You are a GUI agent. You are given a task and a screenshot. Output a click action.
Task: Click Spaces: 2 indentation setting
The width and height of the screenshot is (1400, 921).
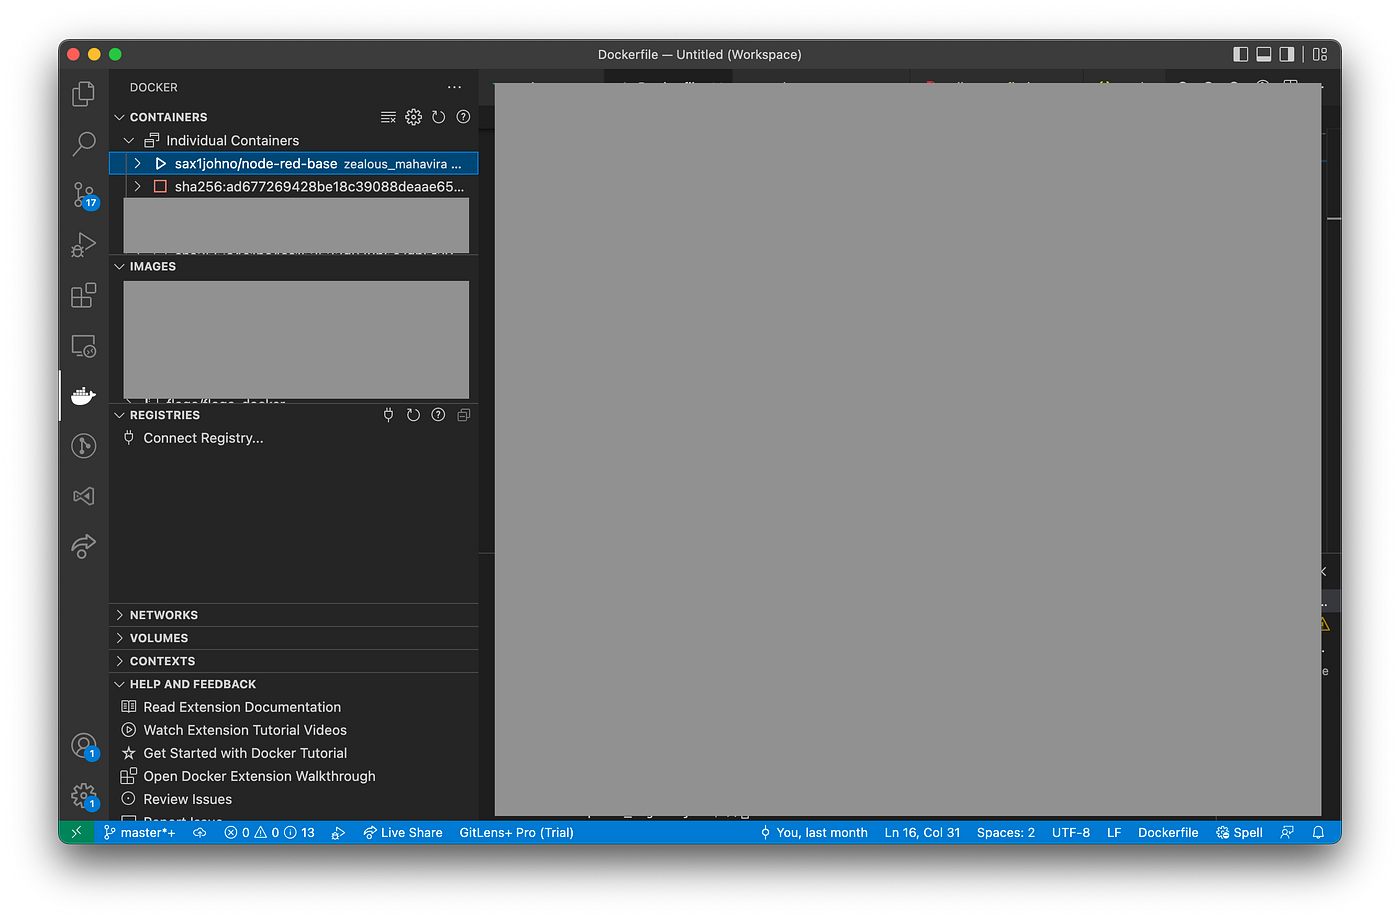pos(1006,832)
